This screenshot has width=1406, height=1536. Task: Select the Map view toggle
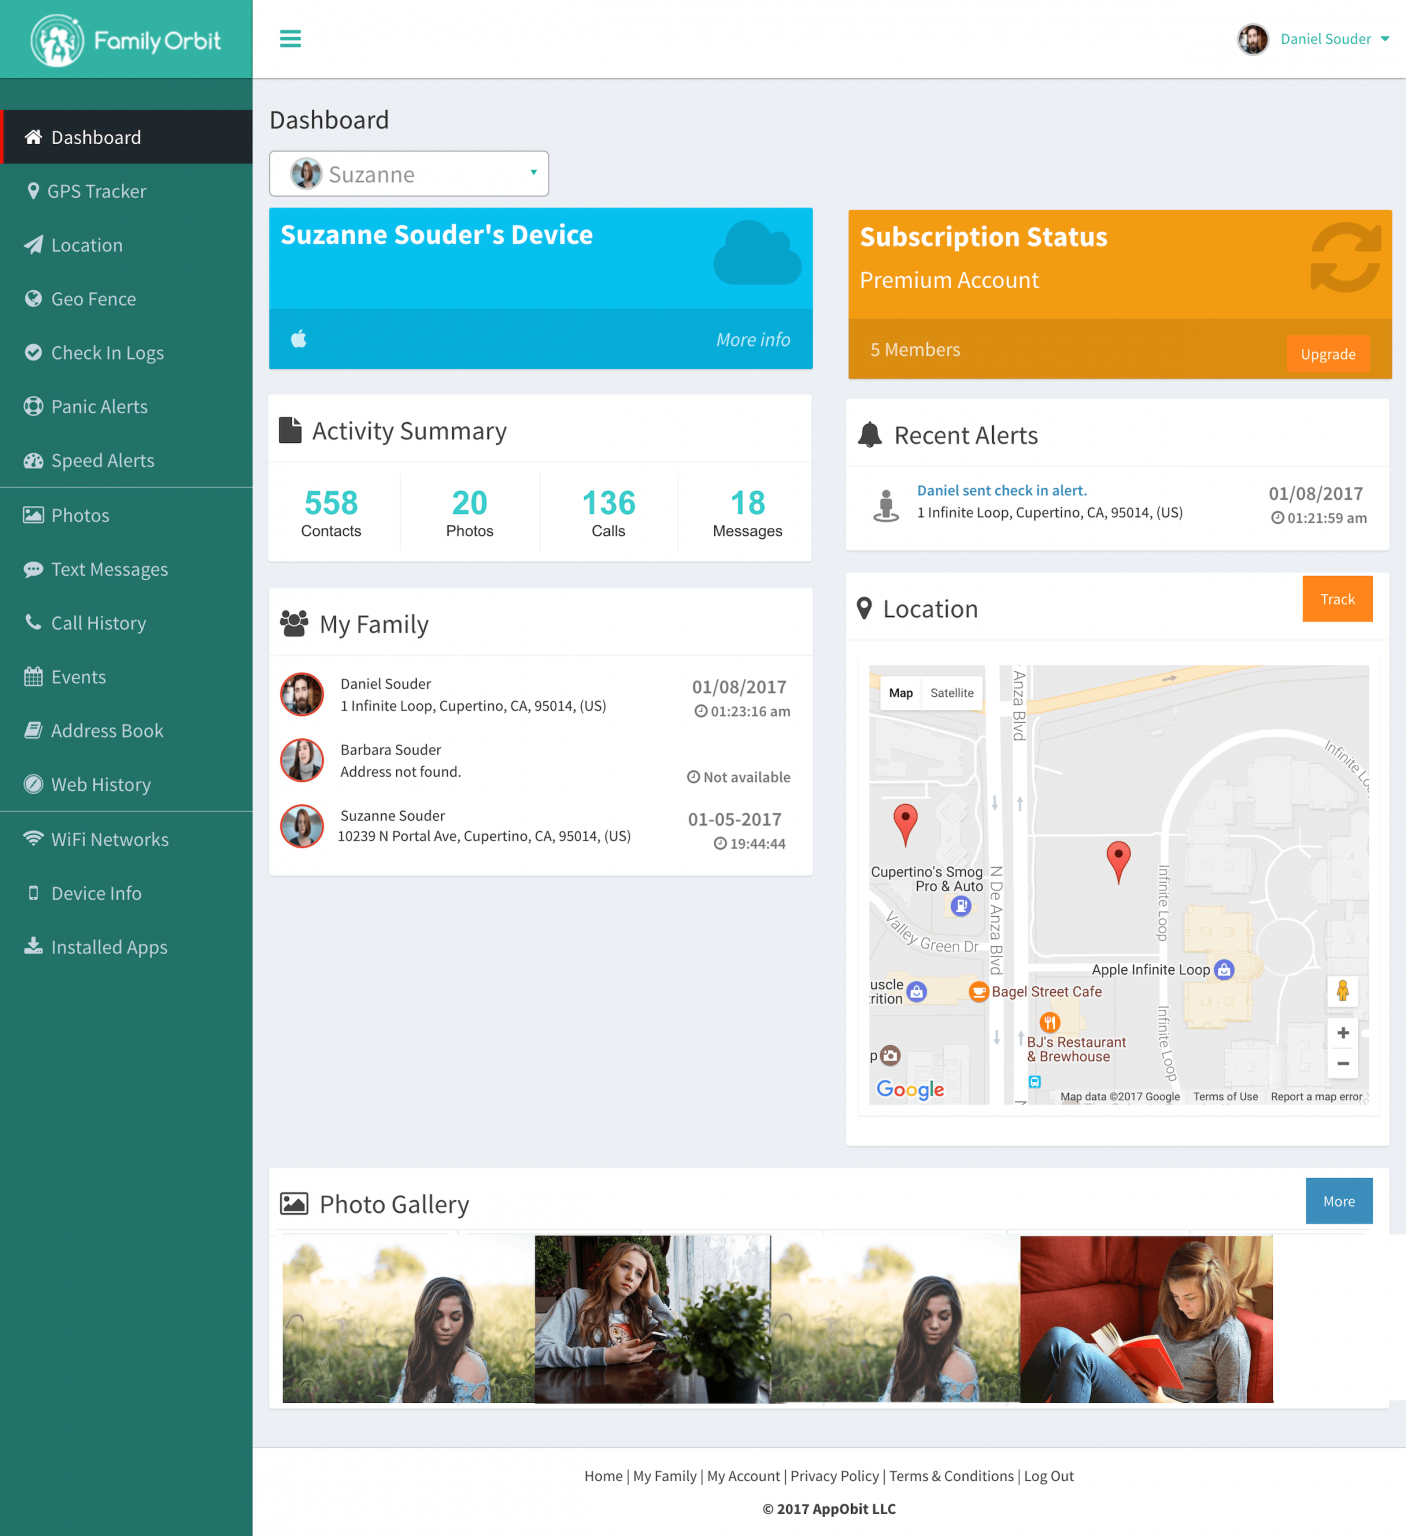[900, 693]
